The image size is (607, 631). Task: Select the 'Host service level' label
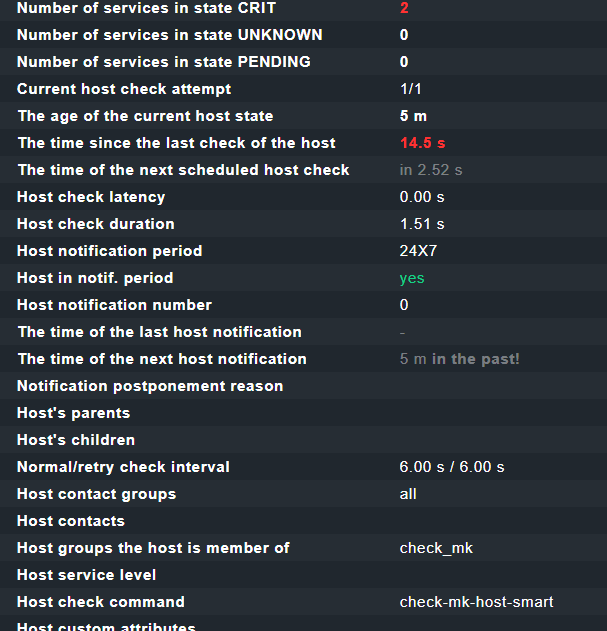pos(87,575)
